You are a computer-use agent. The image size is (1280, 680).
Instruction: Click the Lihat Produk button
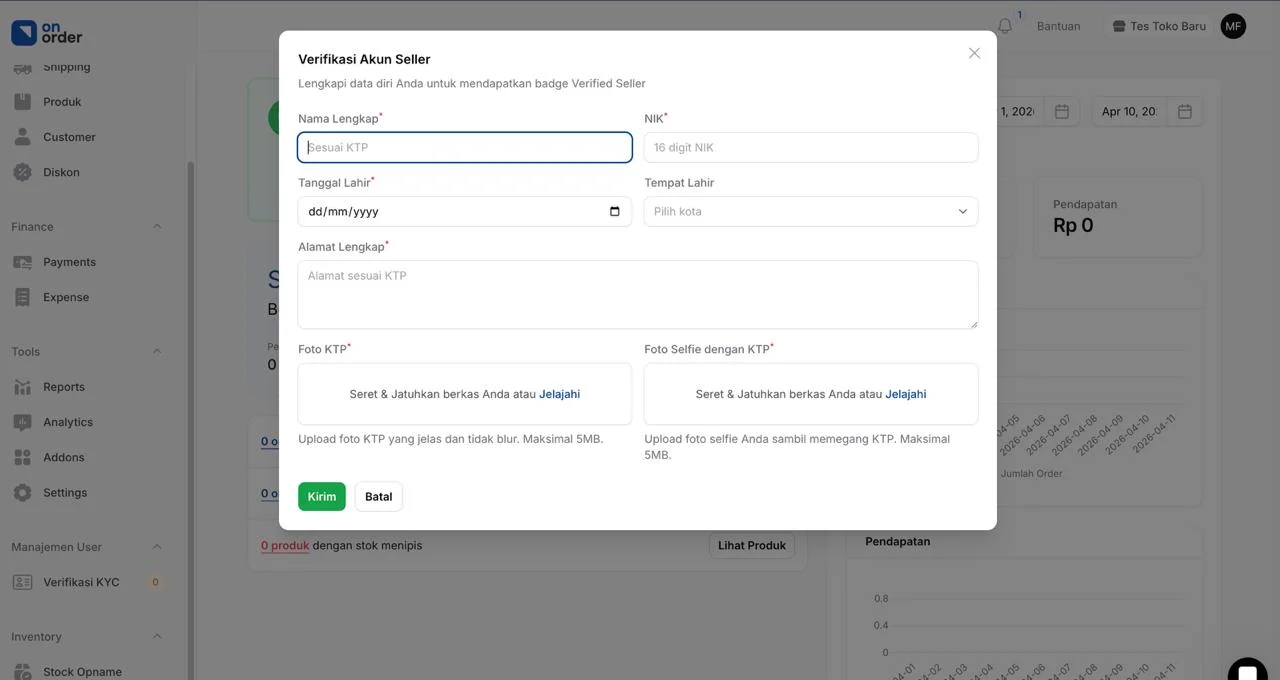point(752,545)
